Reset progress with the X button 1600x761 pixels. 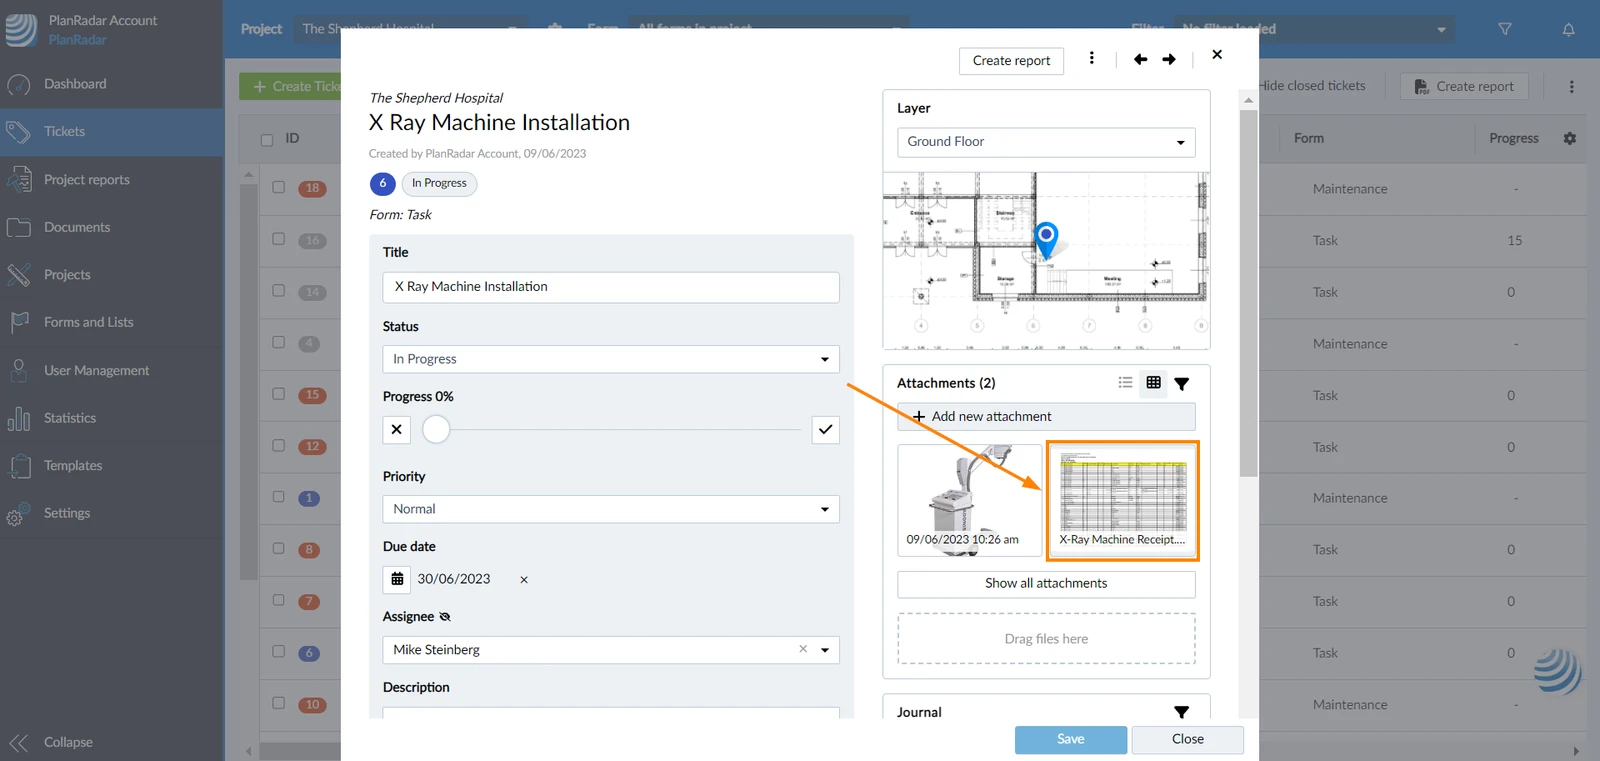[396, 430]
